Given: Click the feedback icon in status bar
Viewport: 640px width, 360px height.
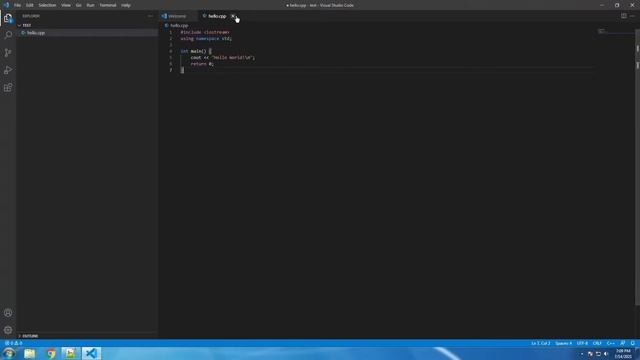Looking at the screenshot, I should [622, 343].
